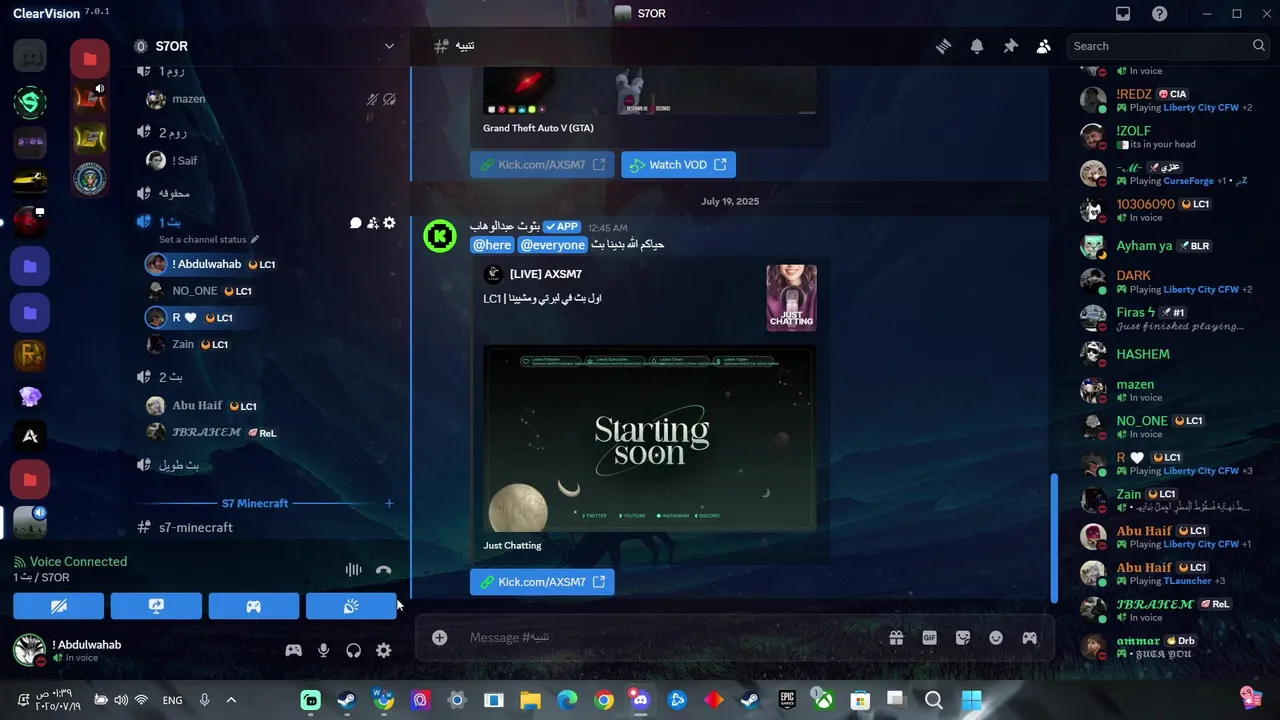The width and height of the screenshot is (1280, 720).
Task: Expand the S7OR server dropdown menu
Action: 389,46
